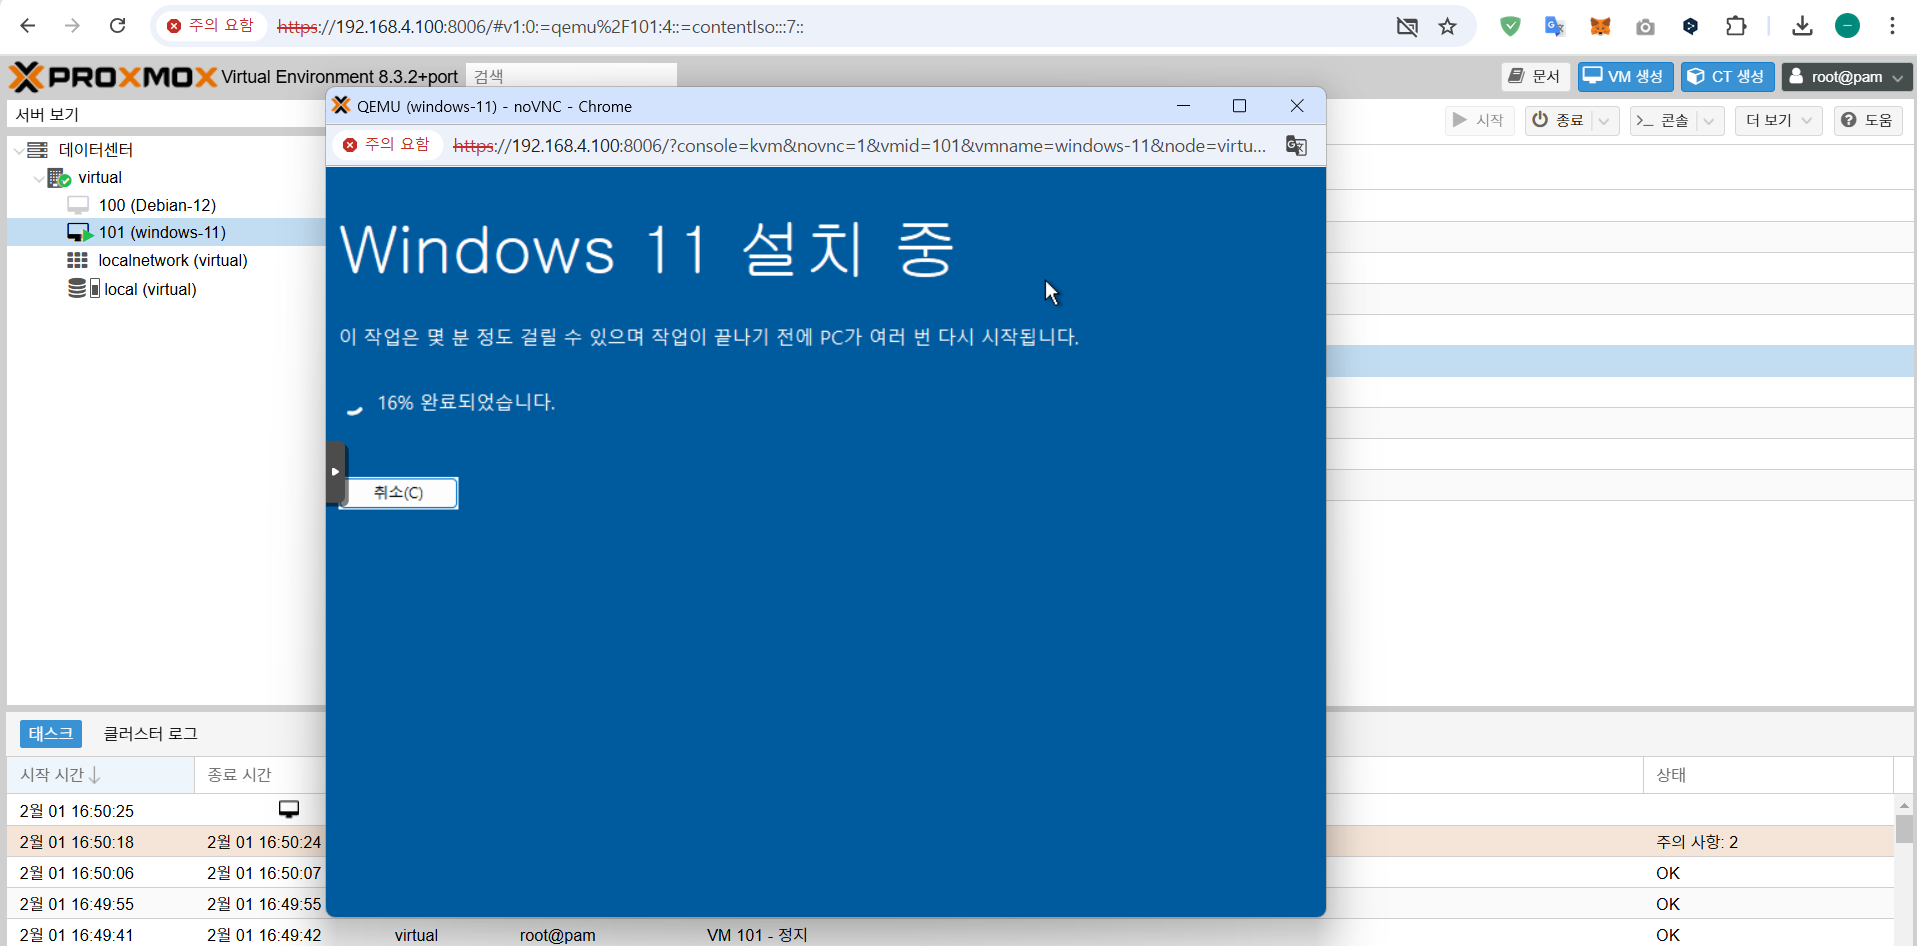Image resolution: width=1917 pixels, height=946 pixels.
Task: Open the Chrome profile avatar
Action: click(x=1847, y=26)
